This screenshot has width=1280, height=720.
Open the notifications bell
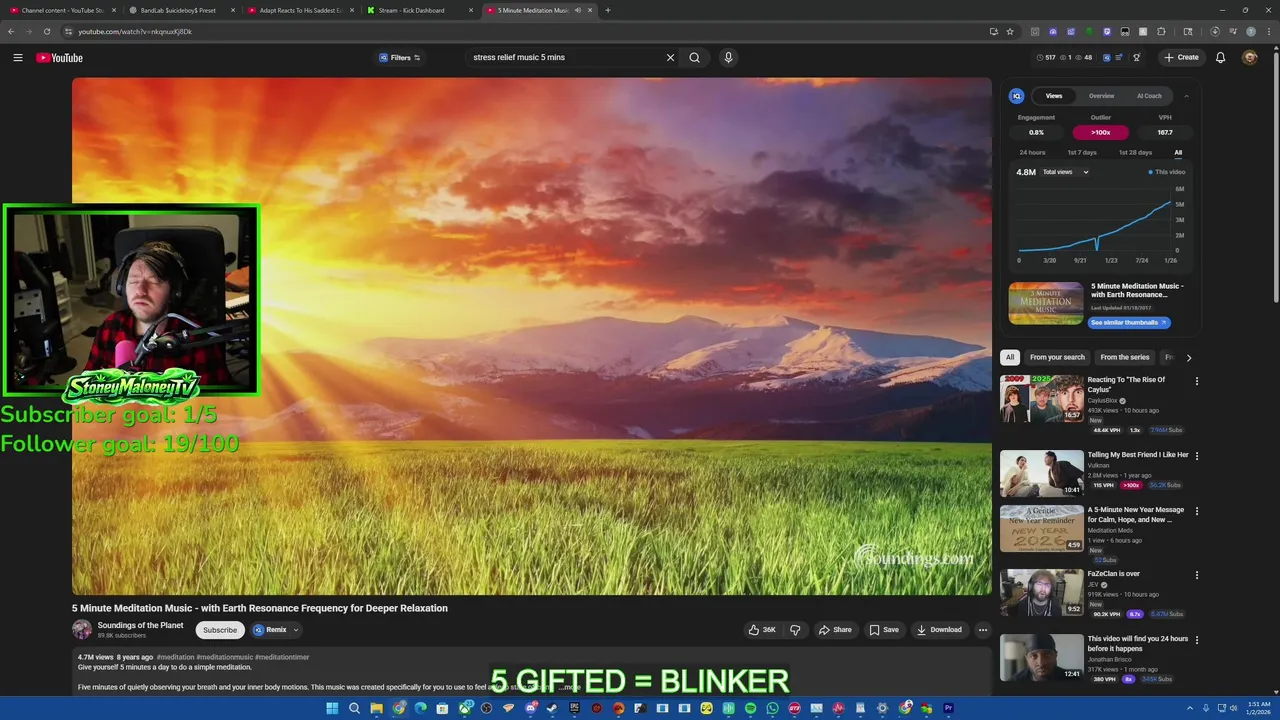click(x=1220, y=57)
